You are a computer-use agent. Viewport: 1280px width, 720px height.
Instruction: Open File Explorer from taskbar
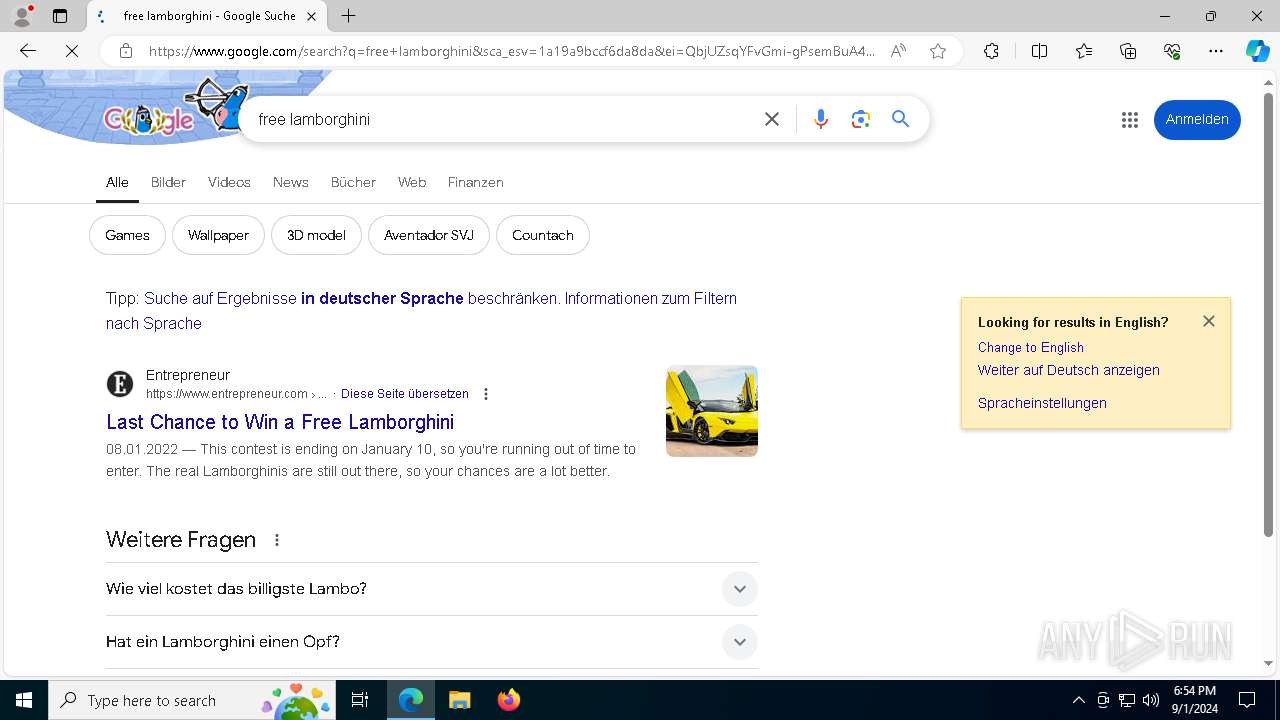[459, 700]
